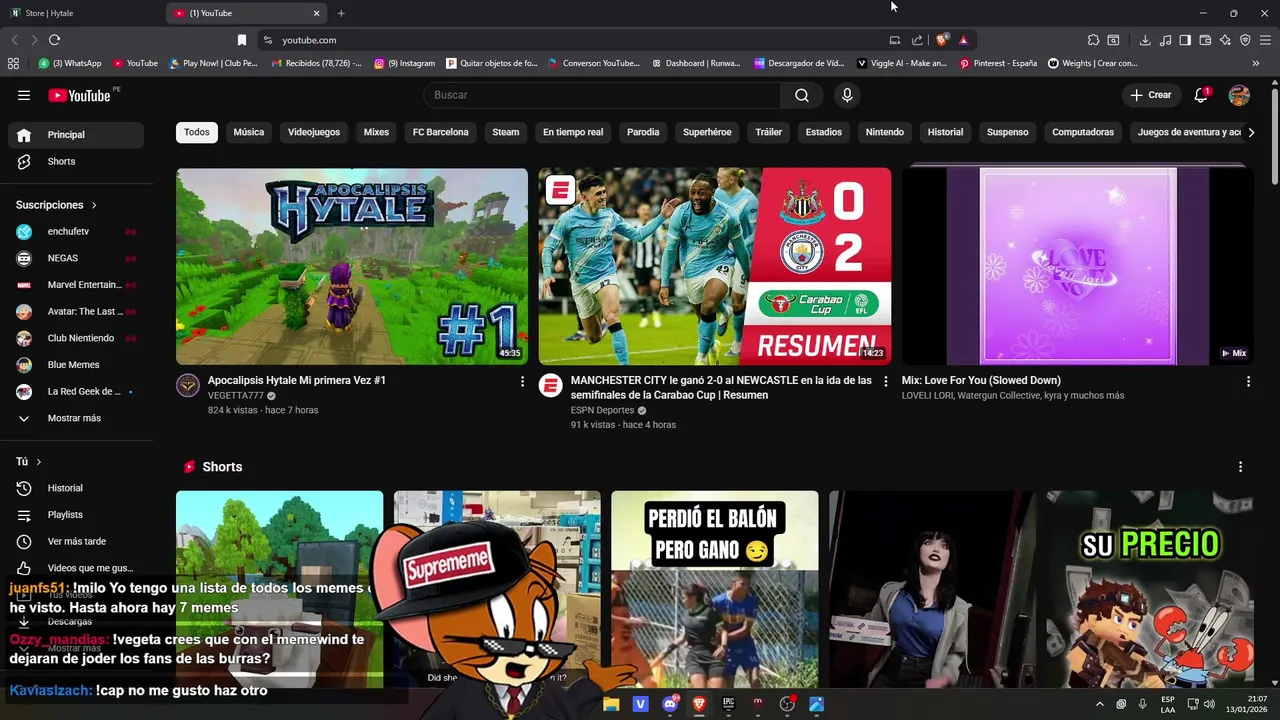Open the browser extensions puzzle icon
Viewport: 1280px width, 720px height.
pos(1093,40)
